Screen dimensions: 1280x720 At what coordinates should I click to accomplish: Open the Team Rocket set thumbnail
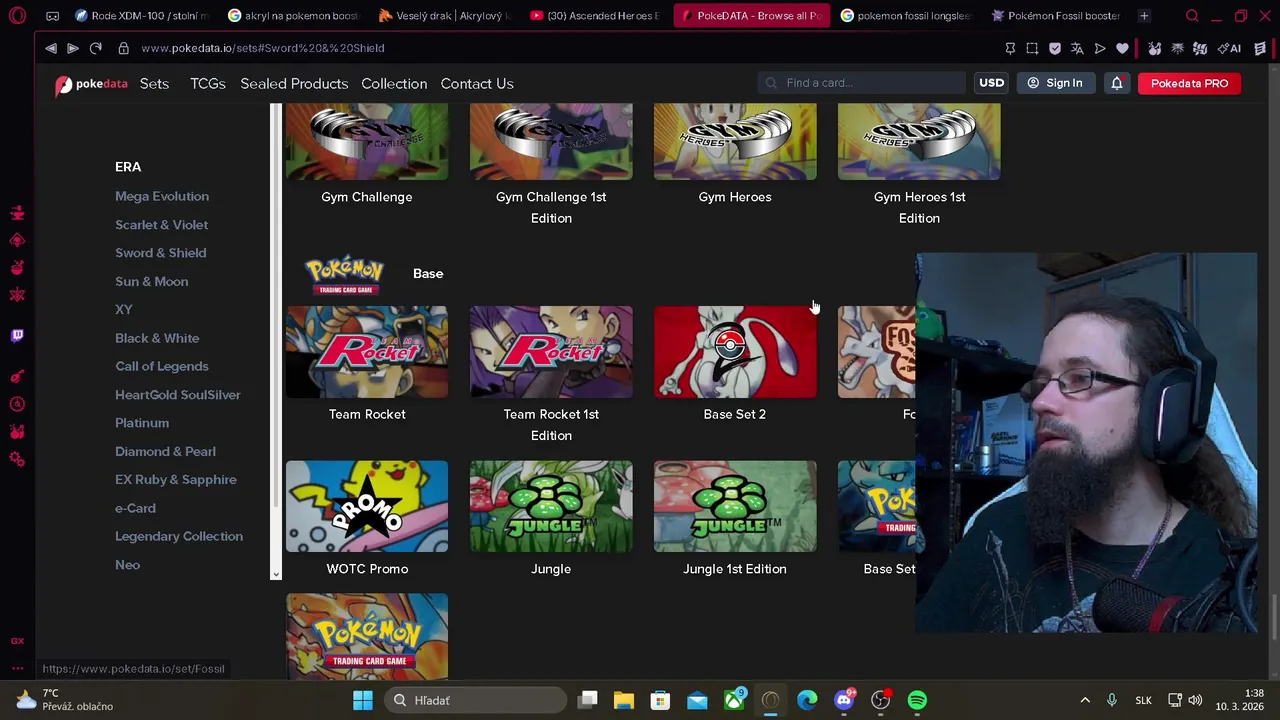click(x=367, y=352)
